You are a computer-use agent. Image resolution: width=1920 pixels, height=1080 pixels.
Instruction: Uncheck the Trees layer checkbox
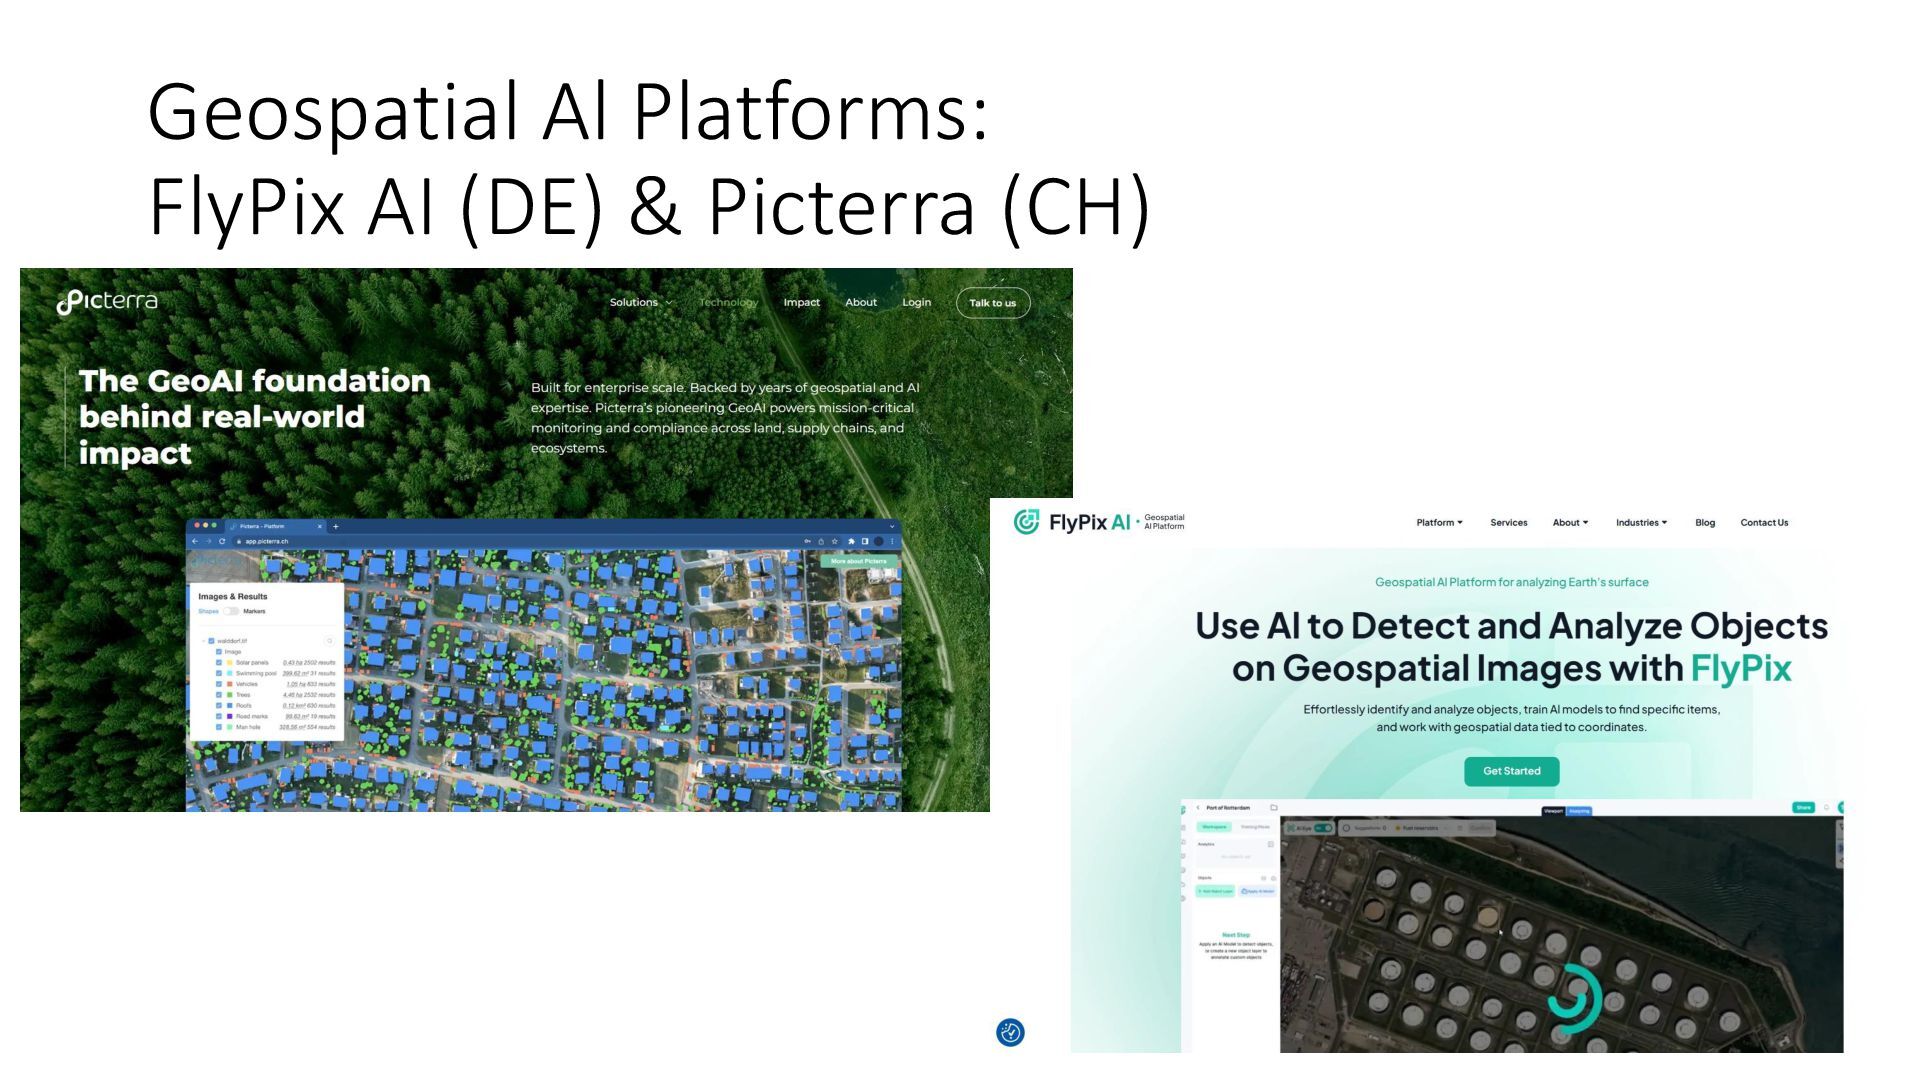tap(219, 695)
